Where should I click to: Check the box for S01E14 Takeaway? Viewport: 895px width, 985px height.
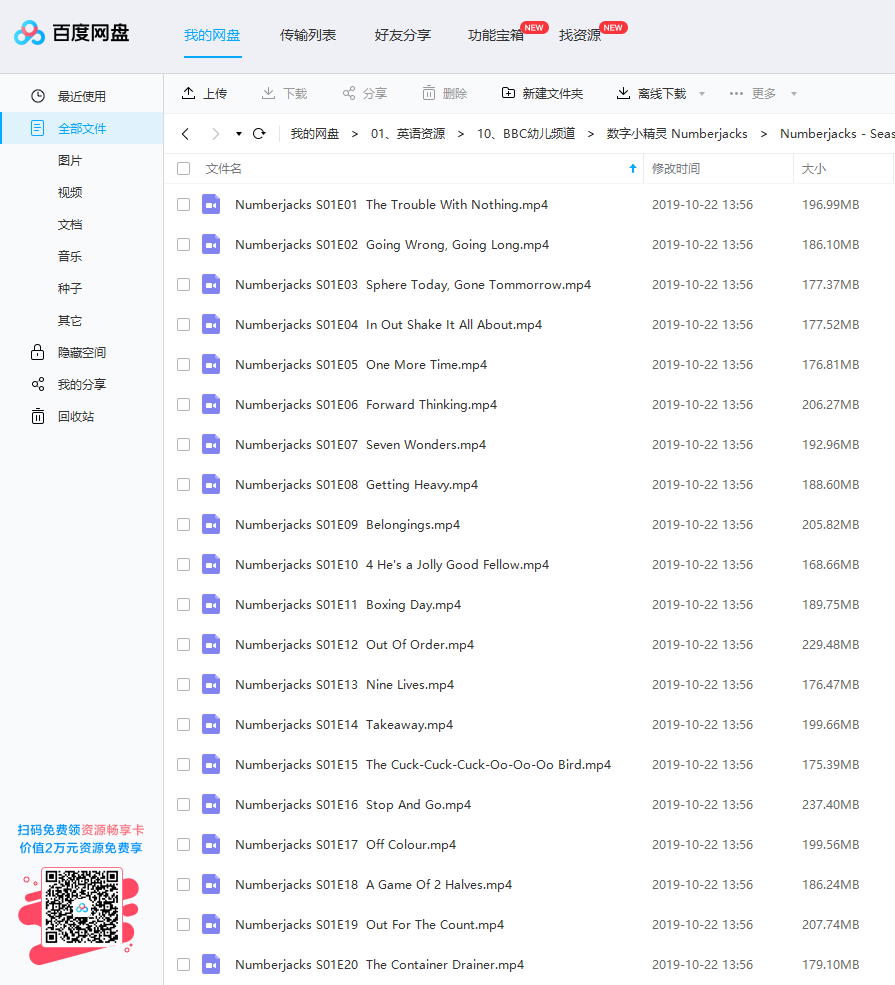click(x=183, y=724)
